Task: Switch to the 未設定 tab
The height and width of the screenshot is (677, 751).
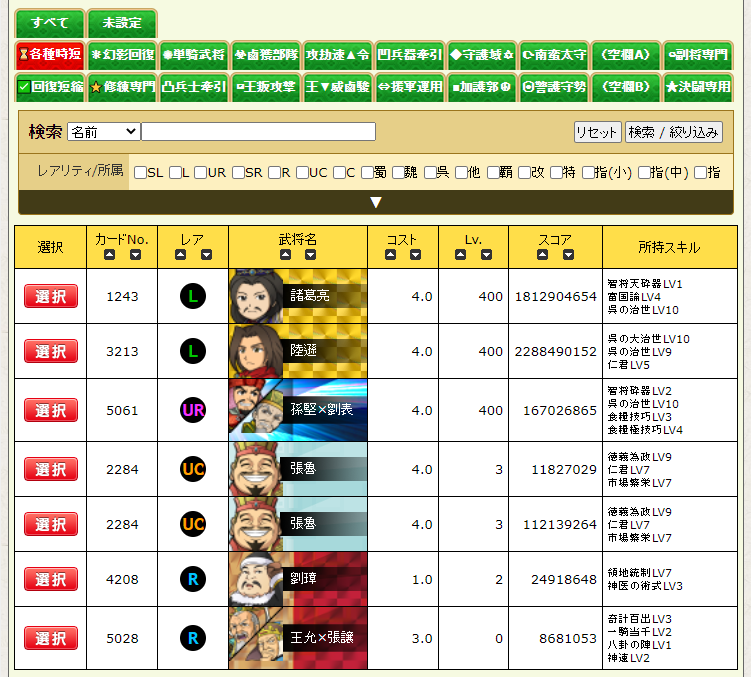Action: coord(122,23)
